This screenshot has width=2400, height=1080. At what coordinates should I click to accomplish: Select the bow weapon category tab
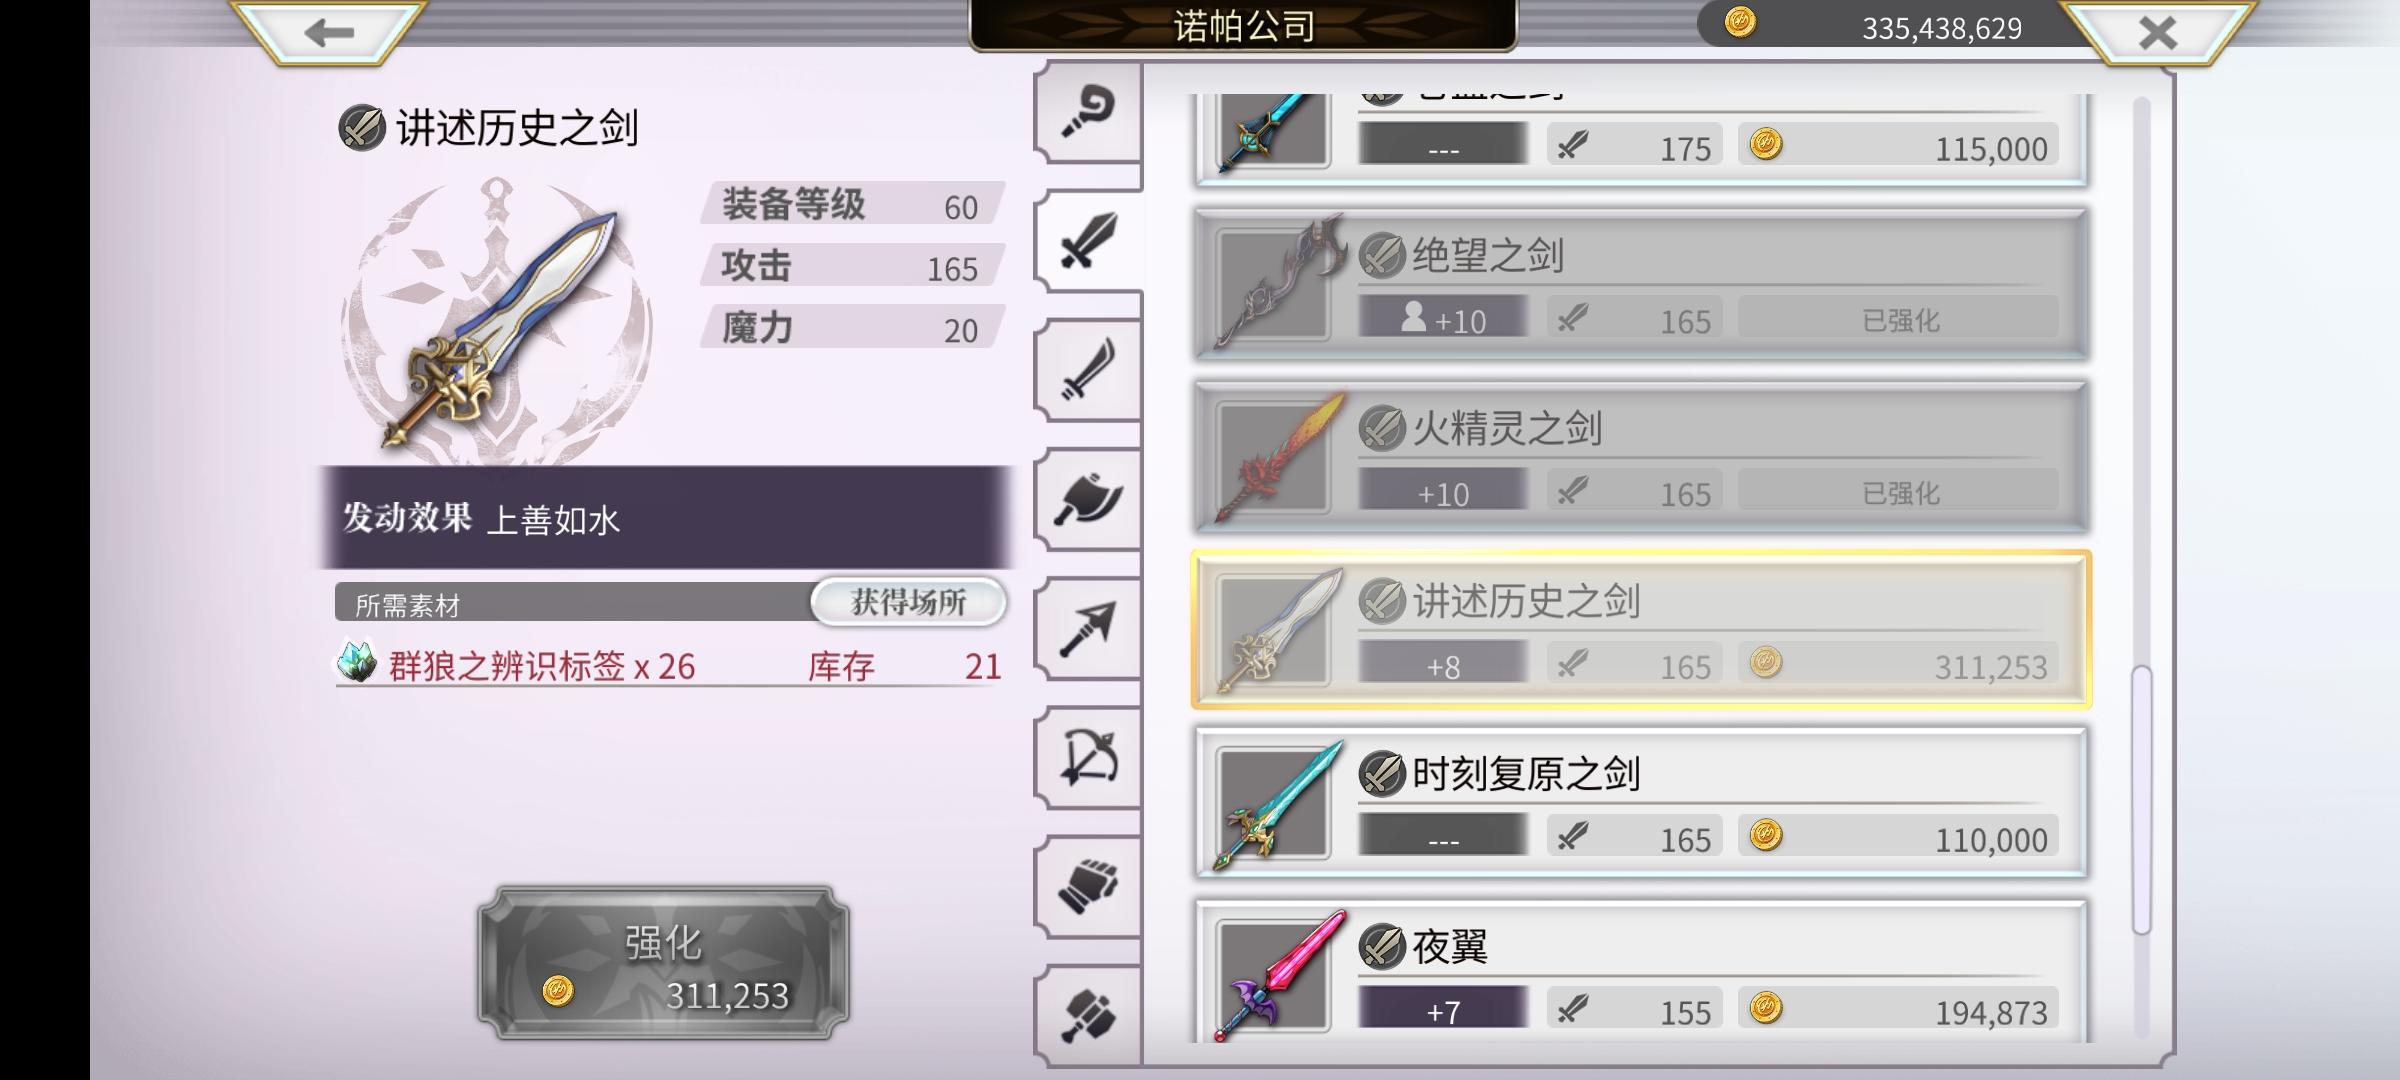point(1088,757)
